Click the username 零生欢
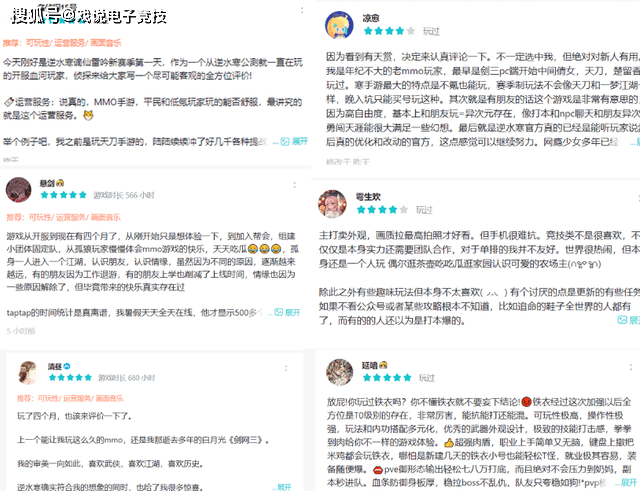Image resolution: width=640 pixels, height=491 pixels. (x=368, y=197)
